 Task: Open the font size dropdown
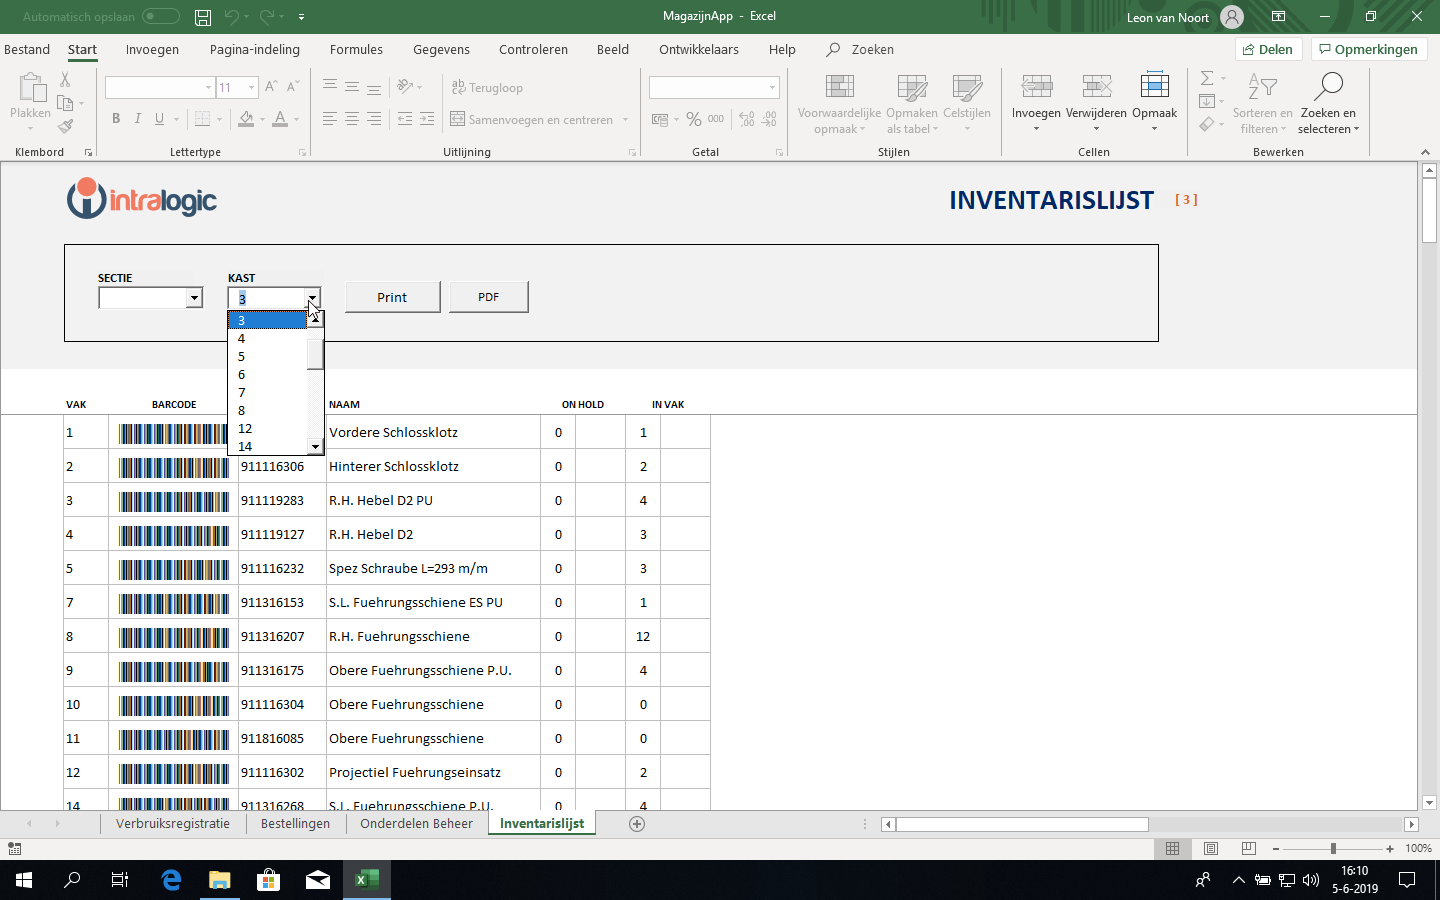[x=251, y=88]
